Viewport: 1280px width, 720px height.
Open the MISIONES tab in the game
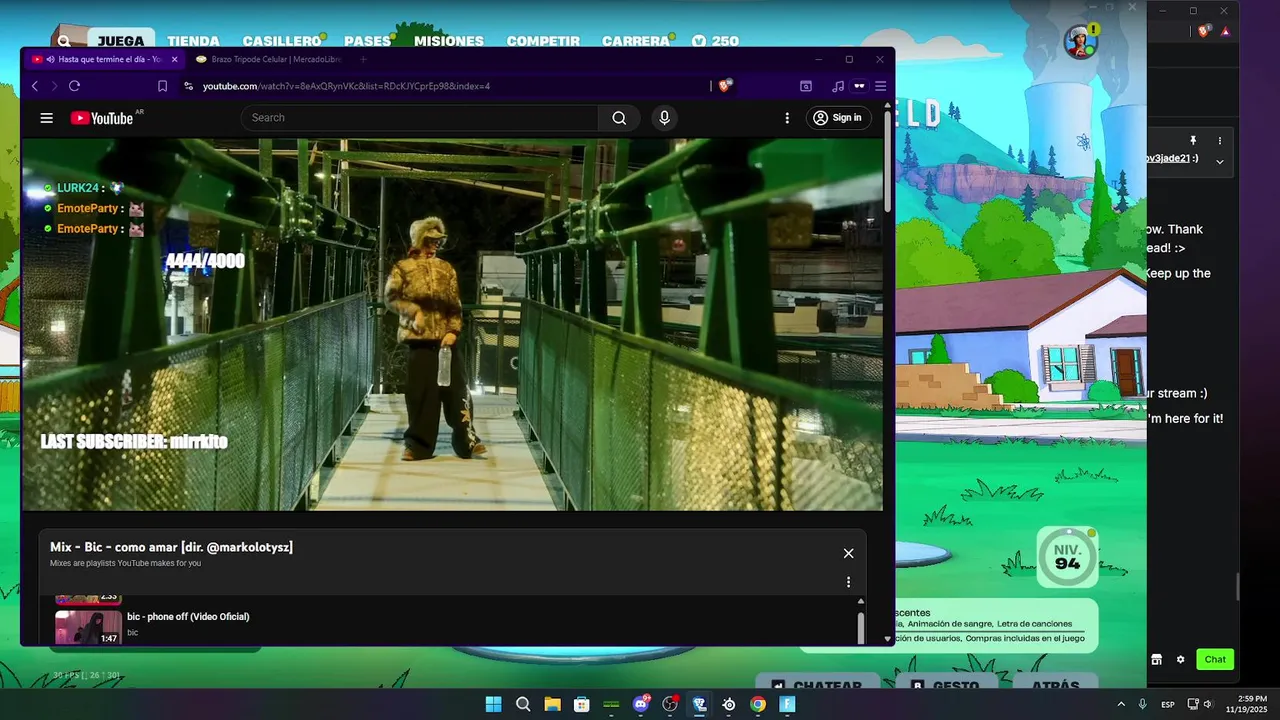[449, 41]
